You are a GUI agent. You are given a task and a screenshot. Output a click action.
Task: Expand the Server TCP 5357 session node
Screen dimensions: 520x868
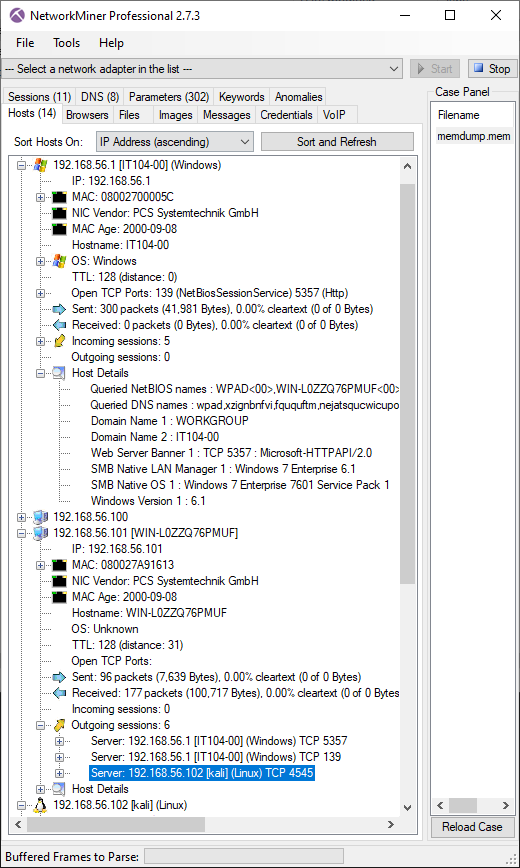59,741
